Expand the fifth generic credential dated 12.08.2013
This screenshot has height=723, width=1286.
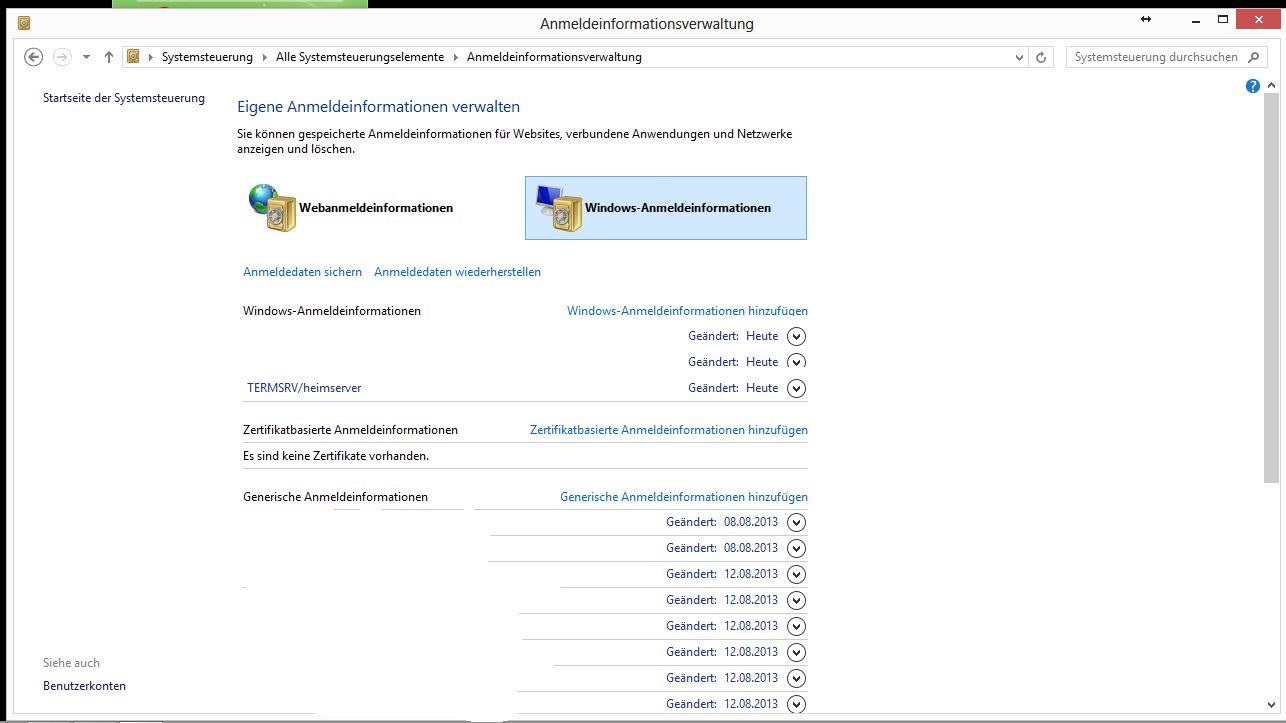pyautogui.click(x=796, y=678)
